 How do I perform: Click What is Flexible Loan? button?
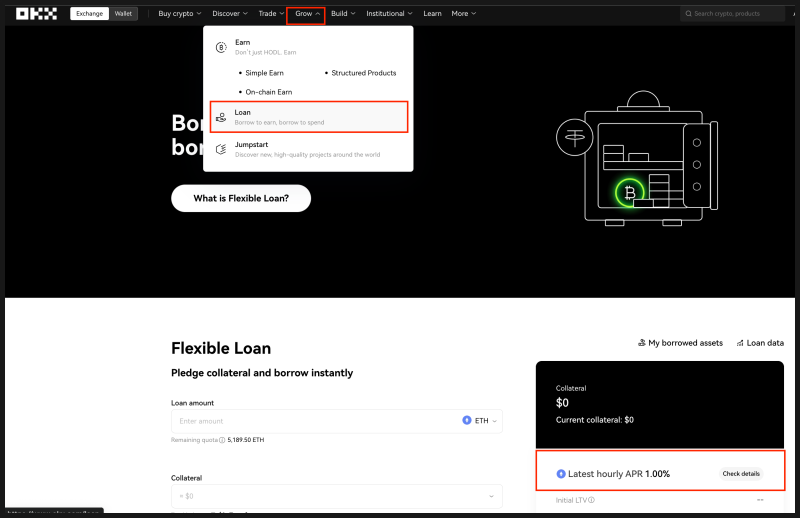pos(241,198)
